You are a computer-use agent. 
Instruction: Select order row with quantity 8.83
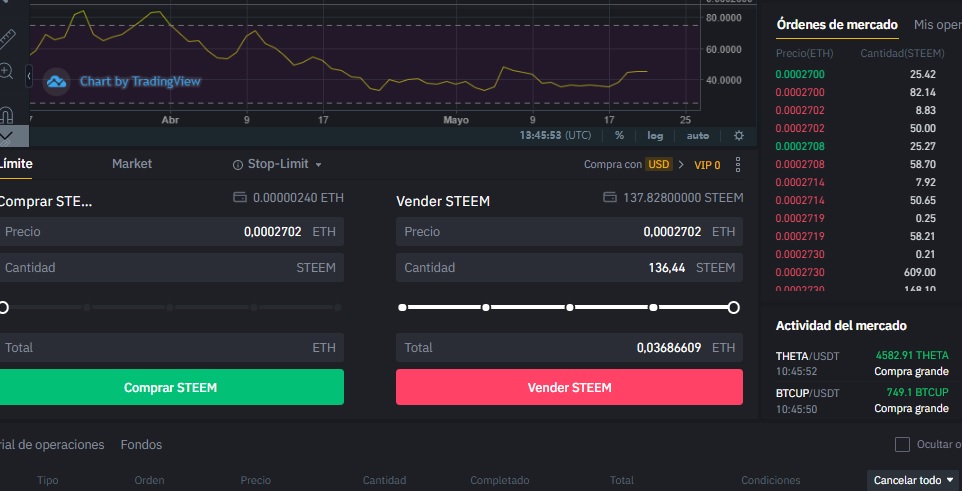pyautogui.click(x=856, y=110)
